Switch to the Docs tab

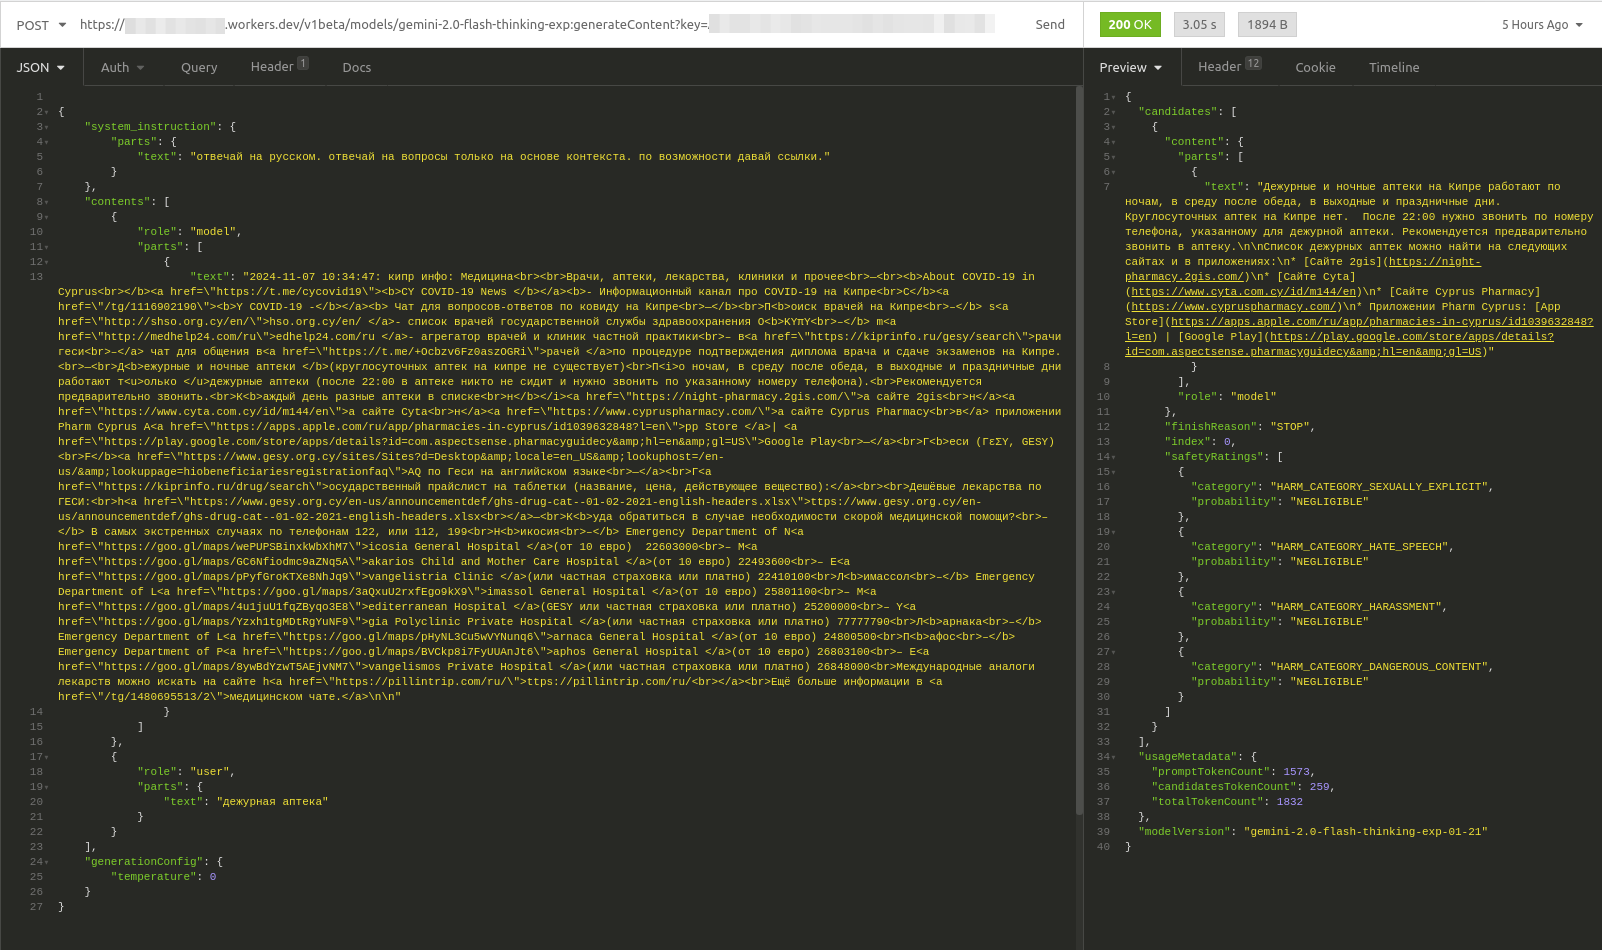[x=356, y=68]
